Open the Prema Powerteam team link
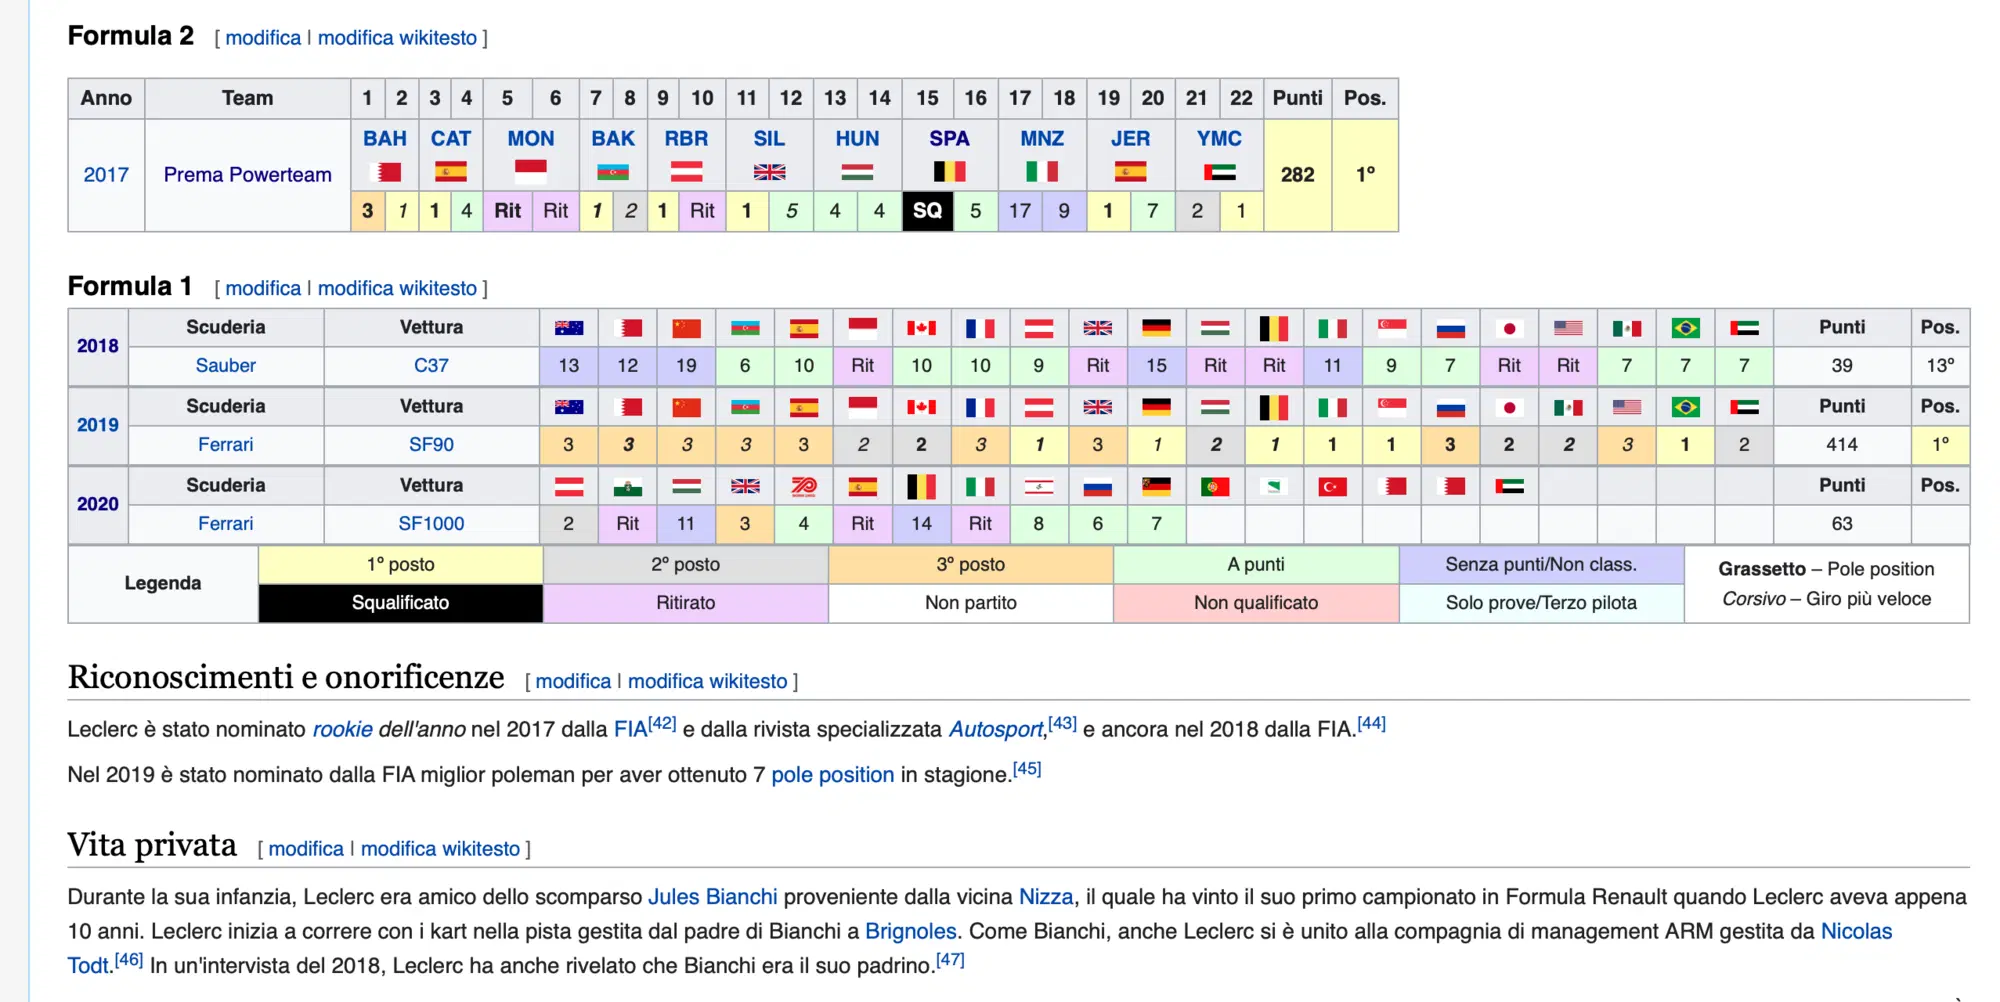The height and width of the screenshot is (1002, 2000). [x=247, y=175]
